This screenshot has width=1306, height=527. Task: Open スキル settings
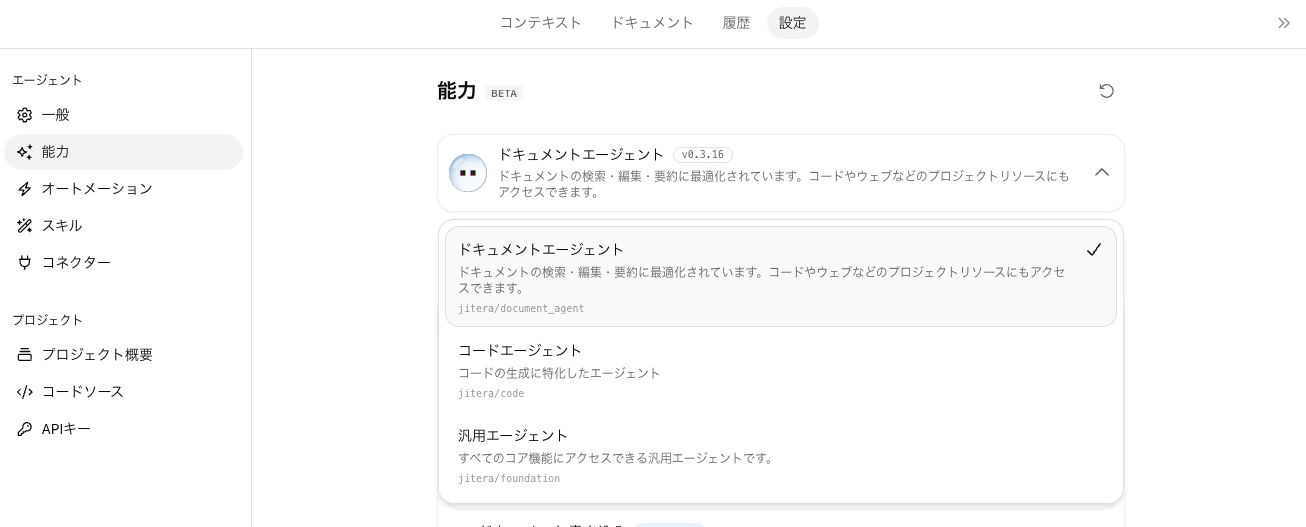click(124, 226)
